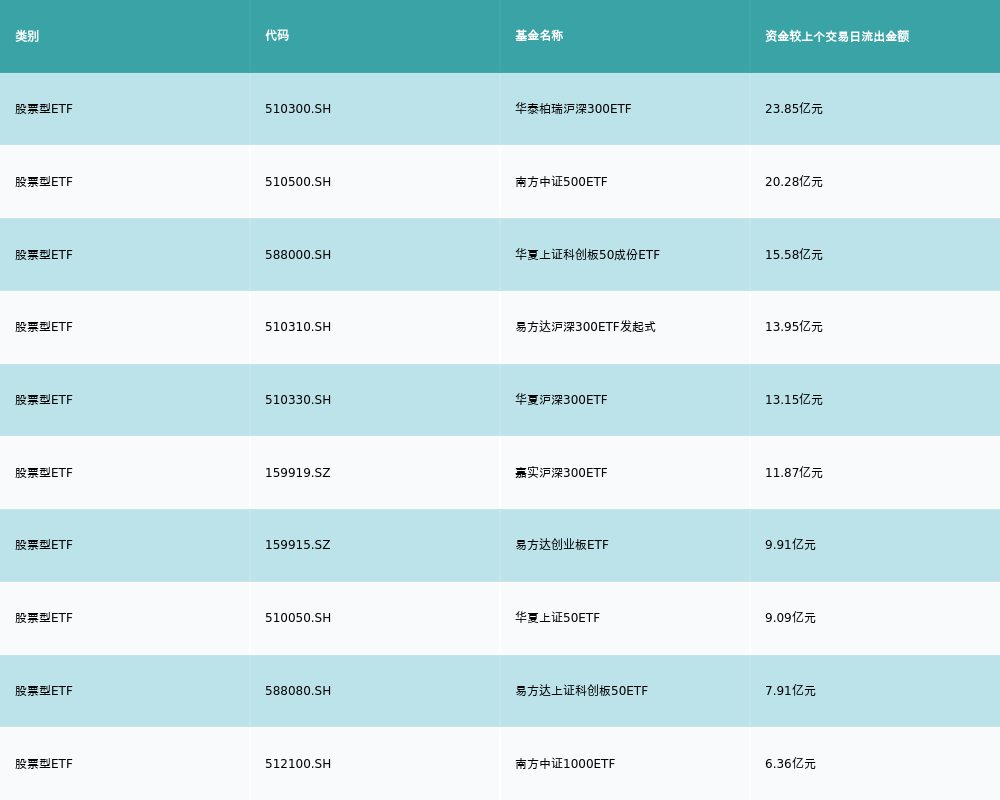The image size is (1000, 800).
Task: Click 股票型ETF in the 159915.SZ row
Action: point(44,545)
